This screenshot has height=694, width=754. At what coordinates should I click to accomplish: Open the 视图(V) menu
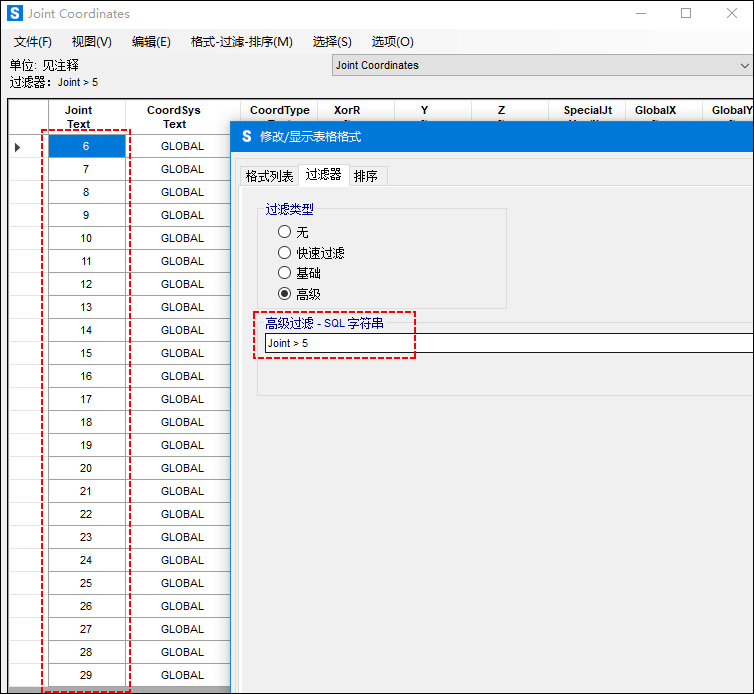pyautogui.click(x=91, y=42)
